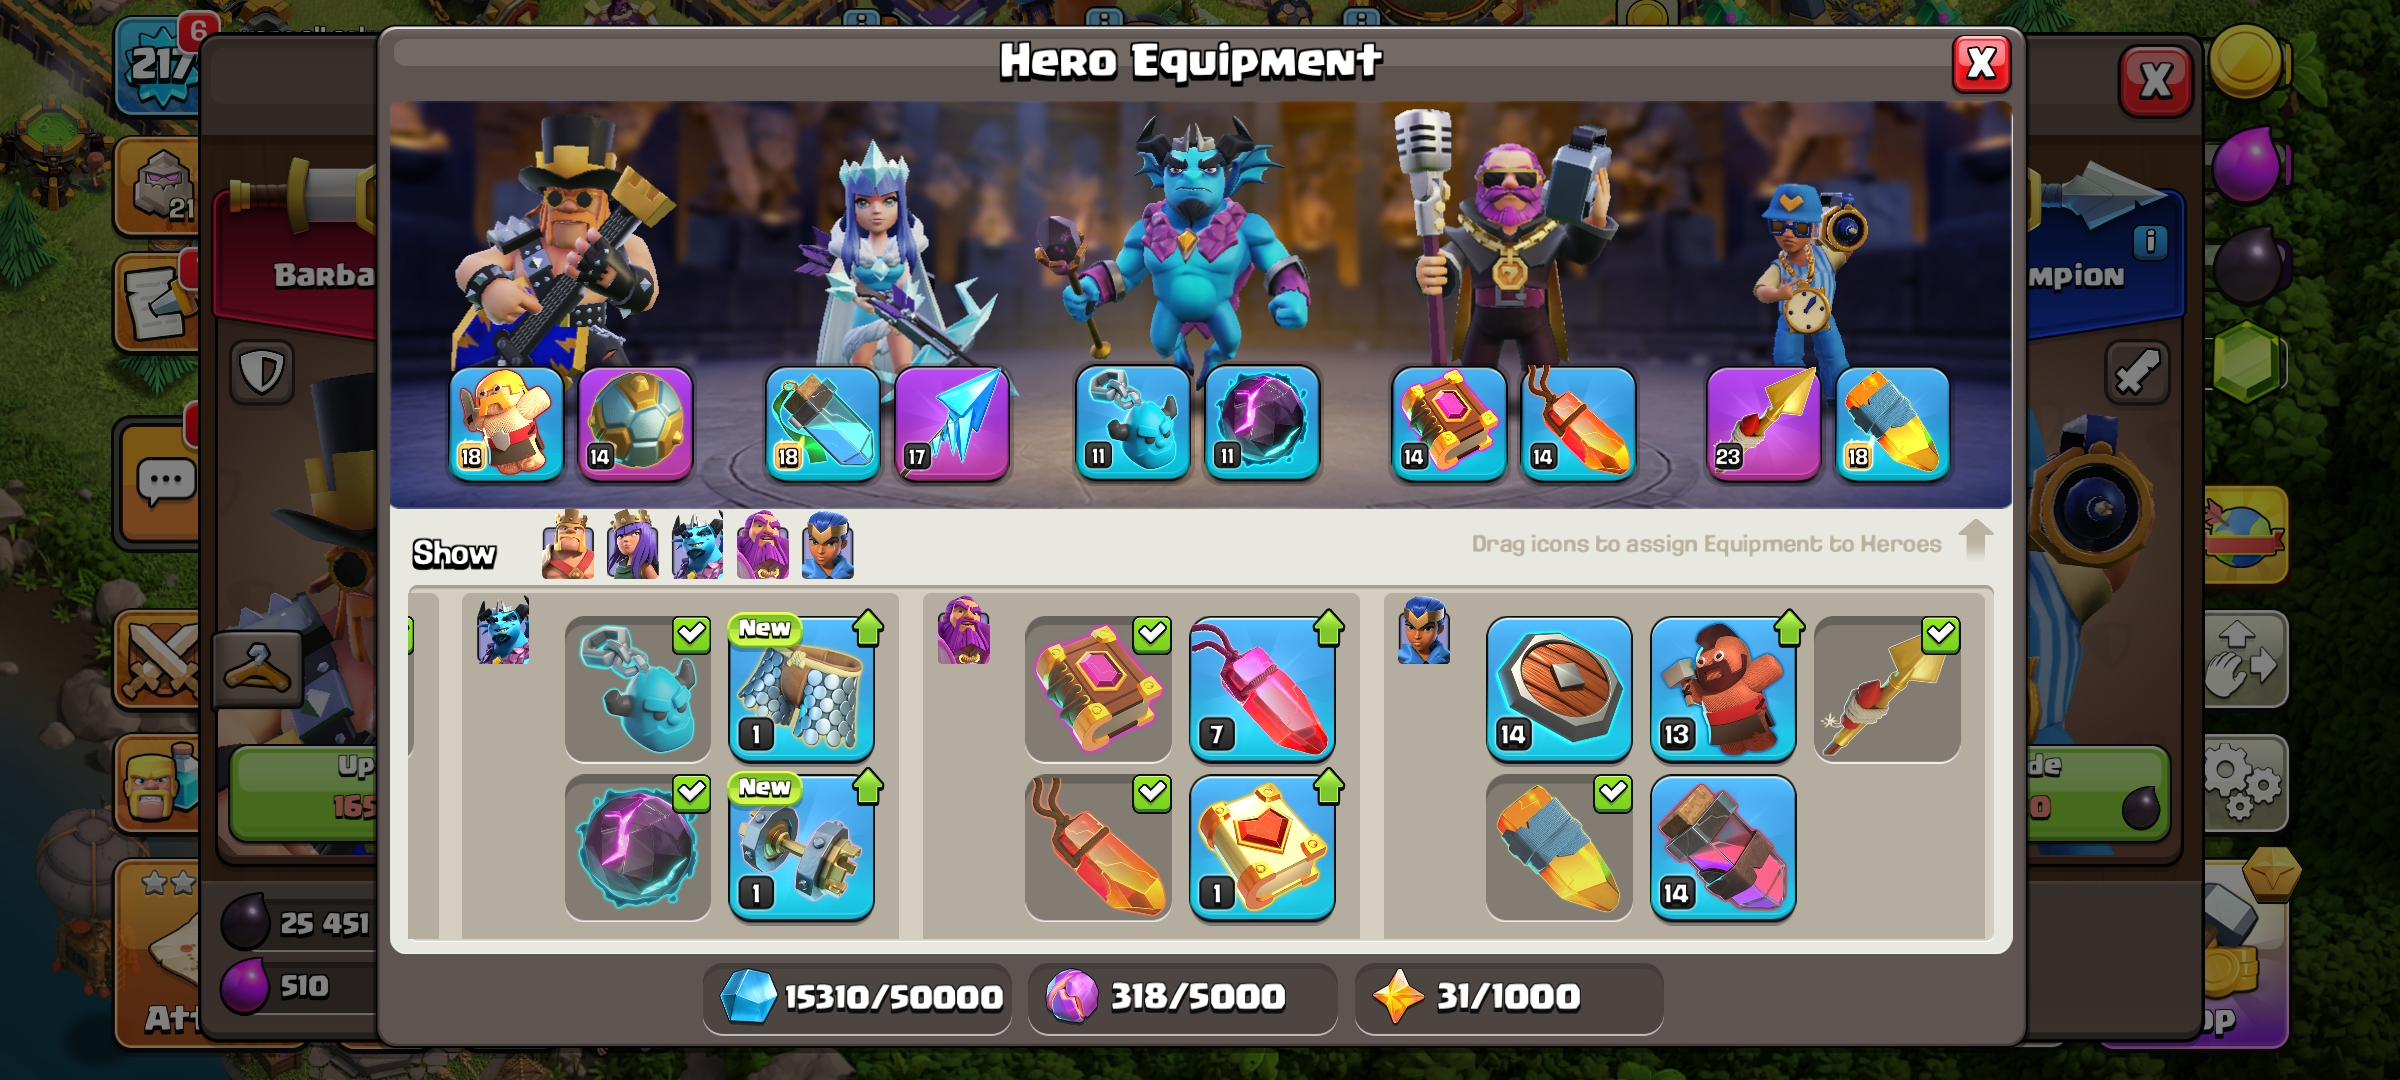Tap the Shiny Ore counter 15310/50000
The image size is (2400, 1080).
[x=858, y=997]
